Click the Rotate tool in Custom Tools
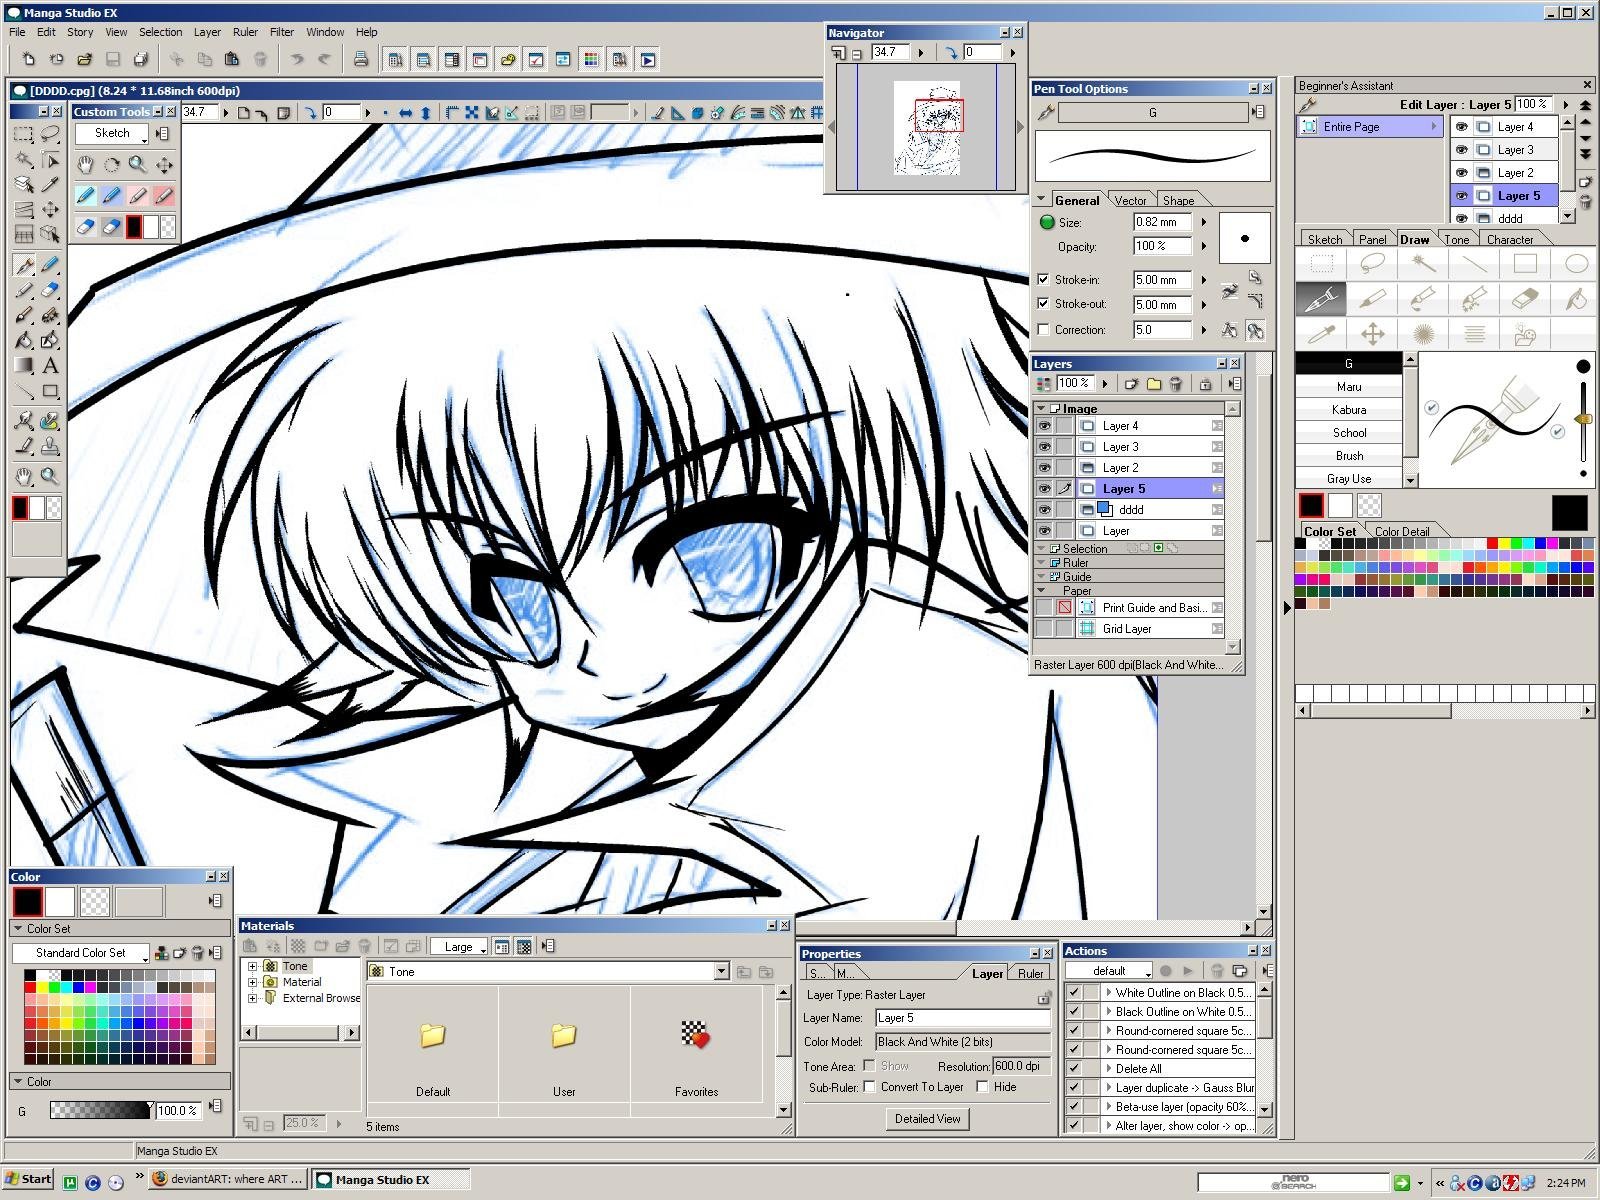The width and height of the screenshot is (1600, 1200). tap(112, 165)
